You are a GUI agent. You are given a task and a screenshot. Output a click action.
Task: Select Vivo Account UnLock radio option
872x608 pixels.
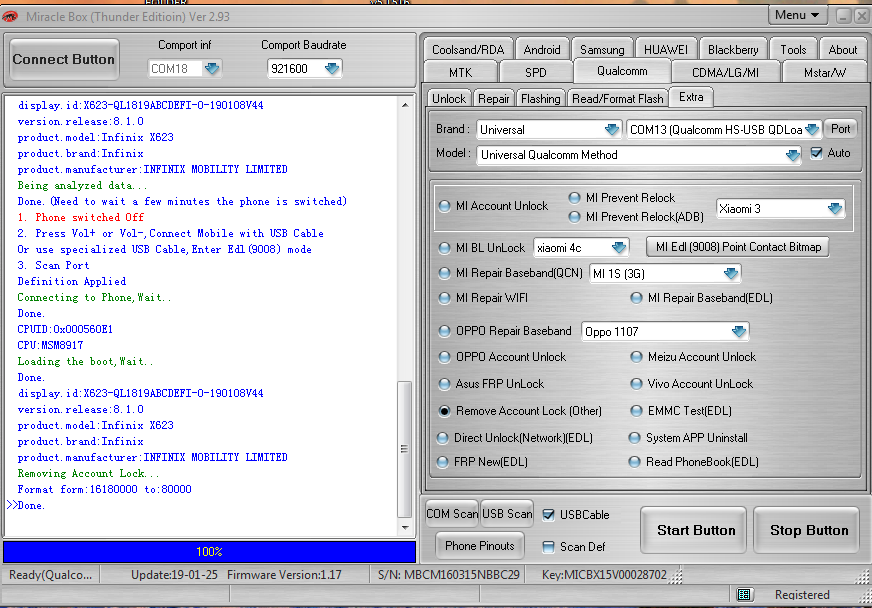point(636,384)
